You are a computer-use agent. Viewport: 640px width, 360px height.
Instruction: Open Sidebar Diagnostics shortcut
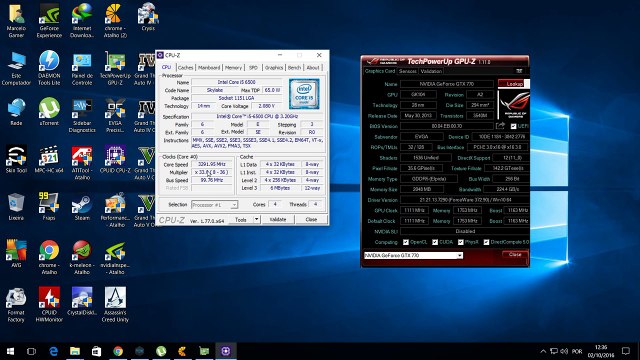point(82,115)
